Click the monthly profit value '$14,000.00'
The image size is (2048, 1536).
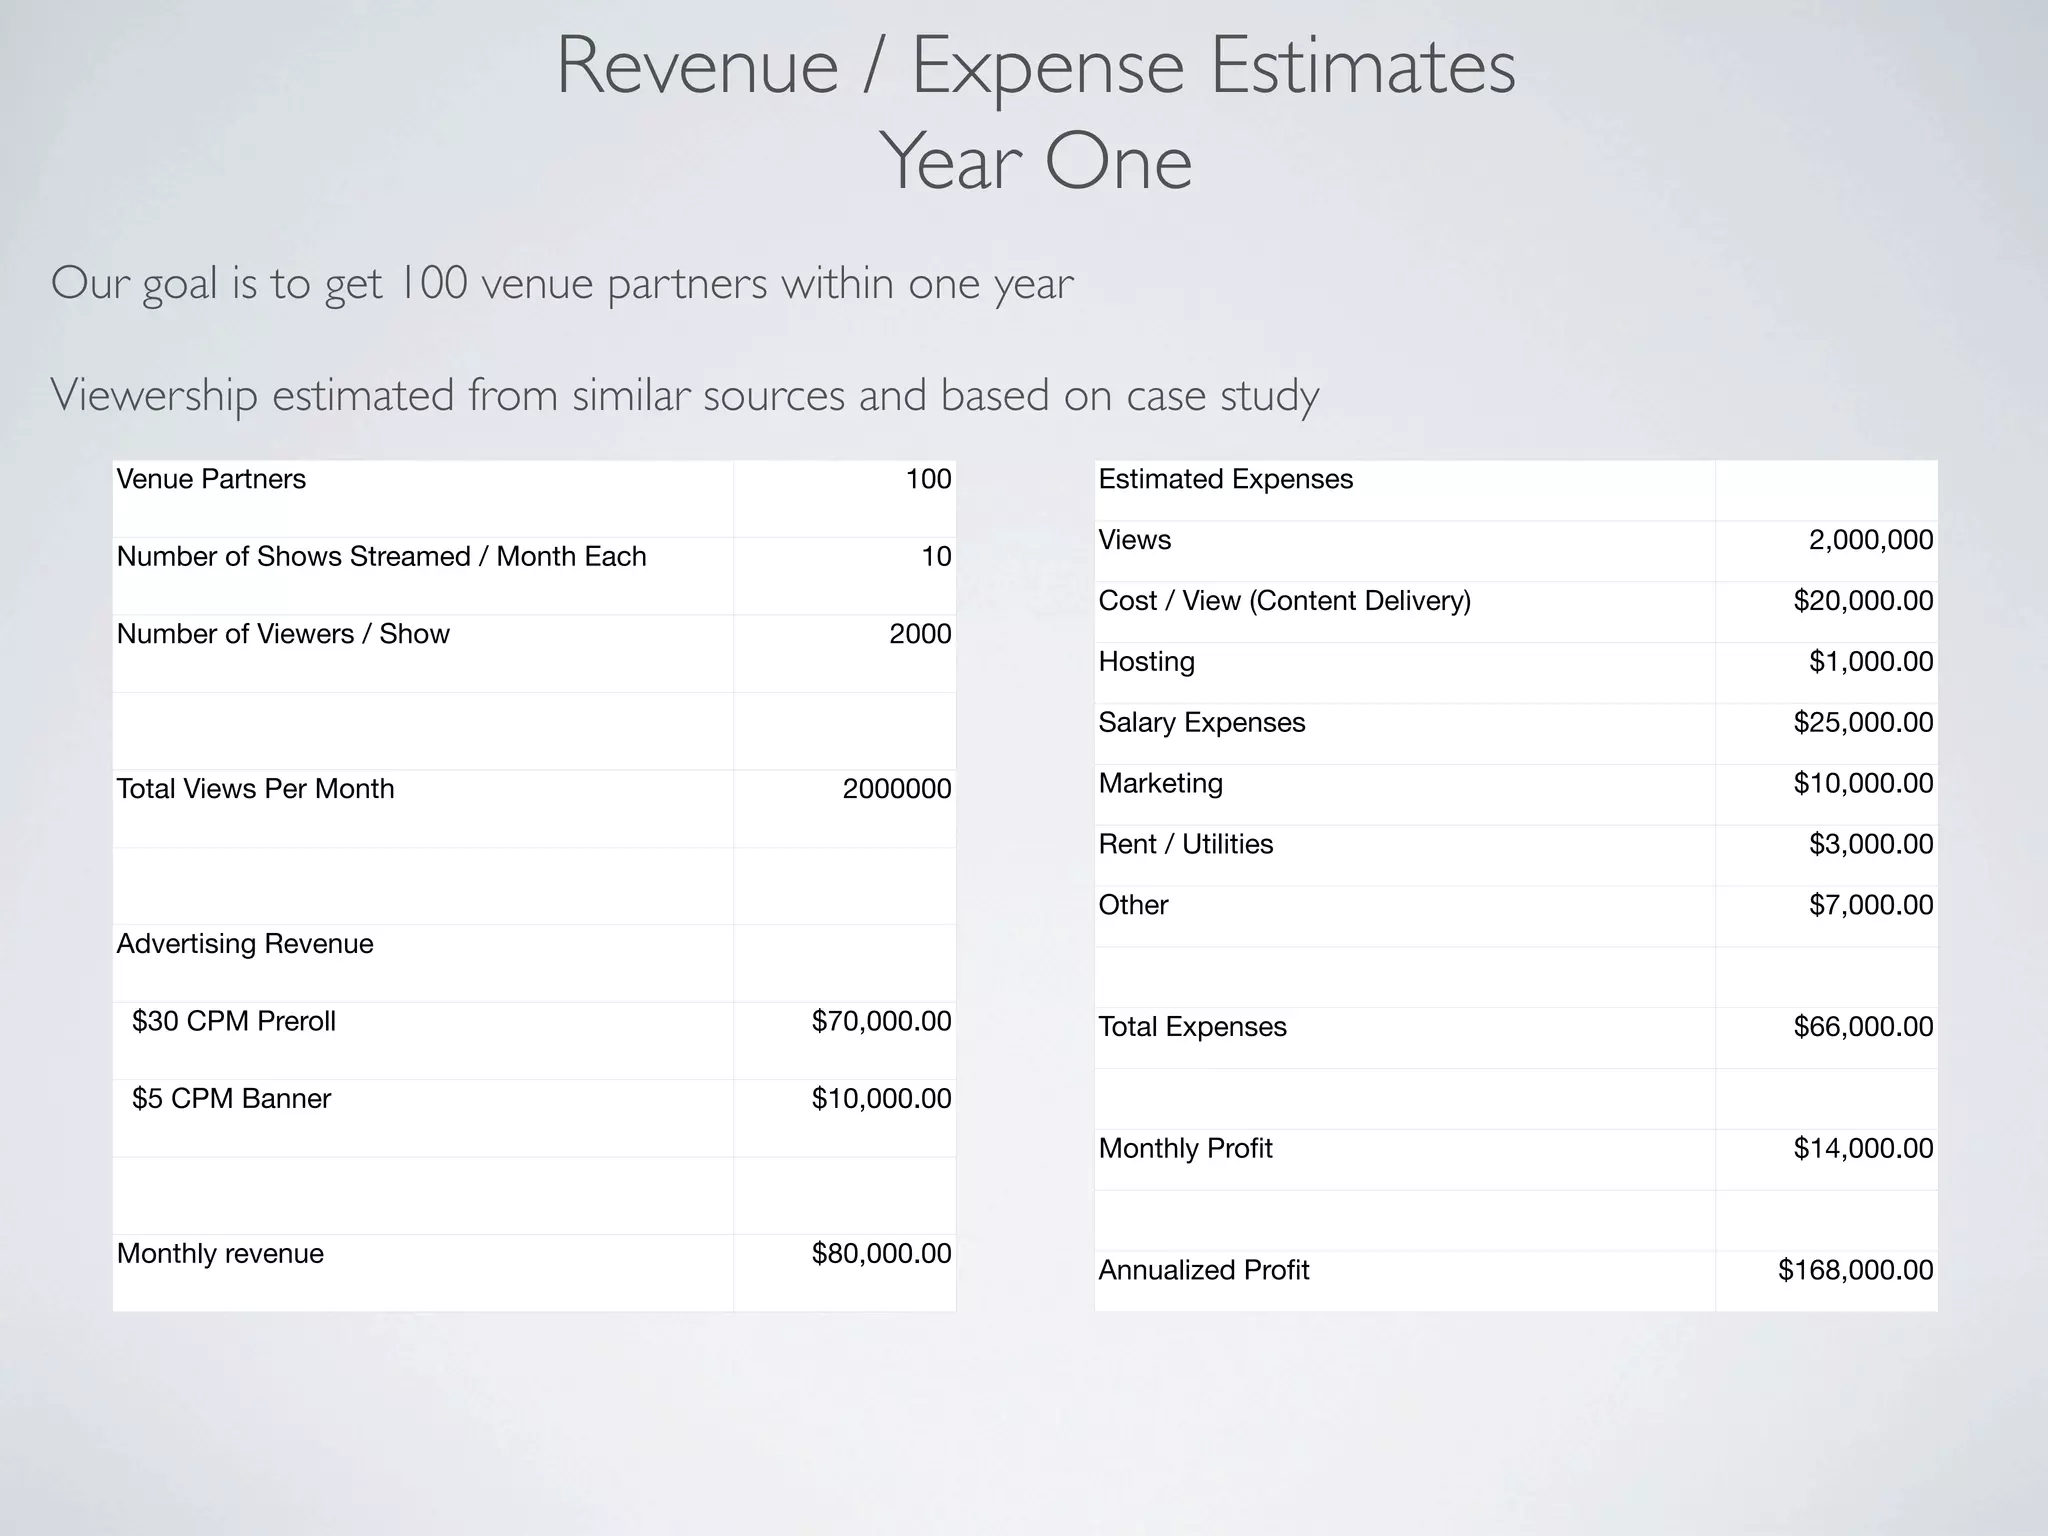(x=1863, y=1148)
